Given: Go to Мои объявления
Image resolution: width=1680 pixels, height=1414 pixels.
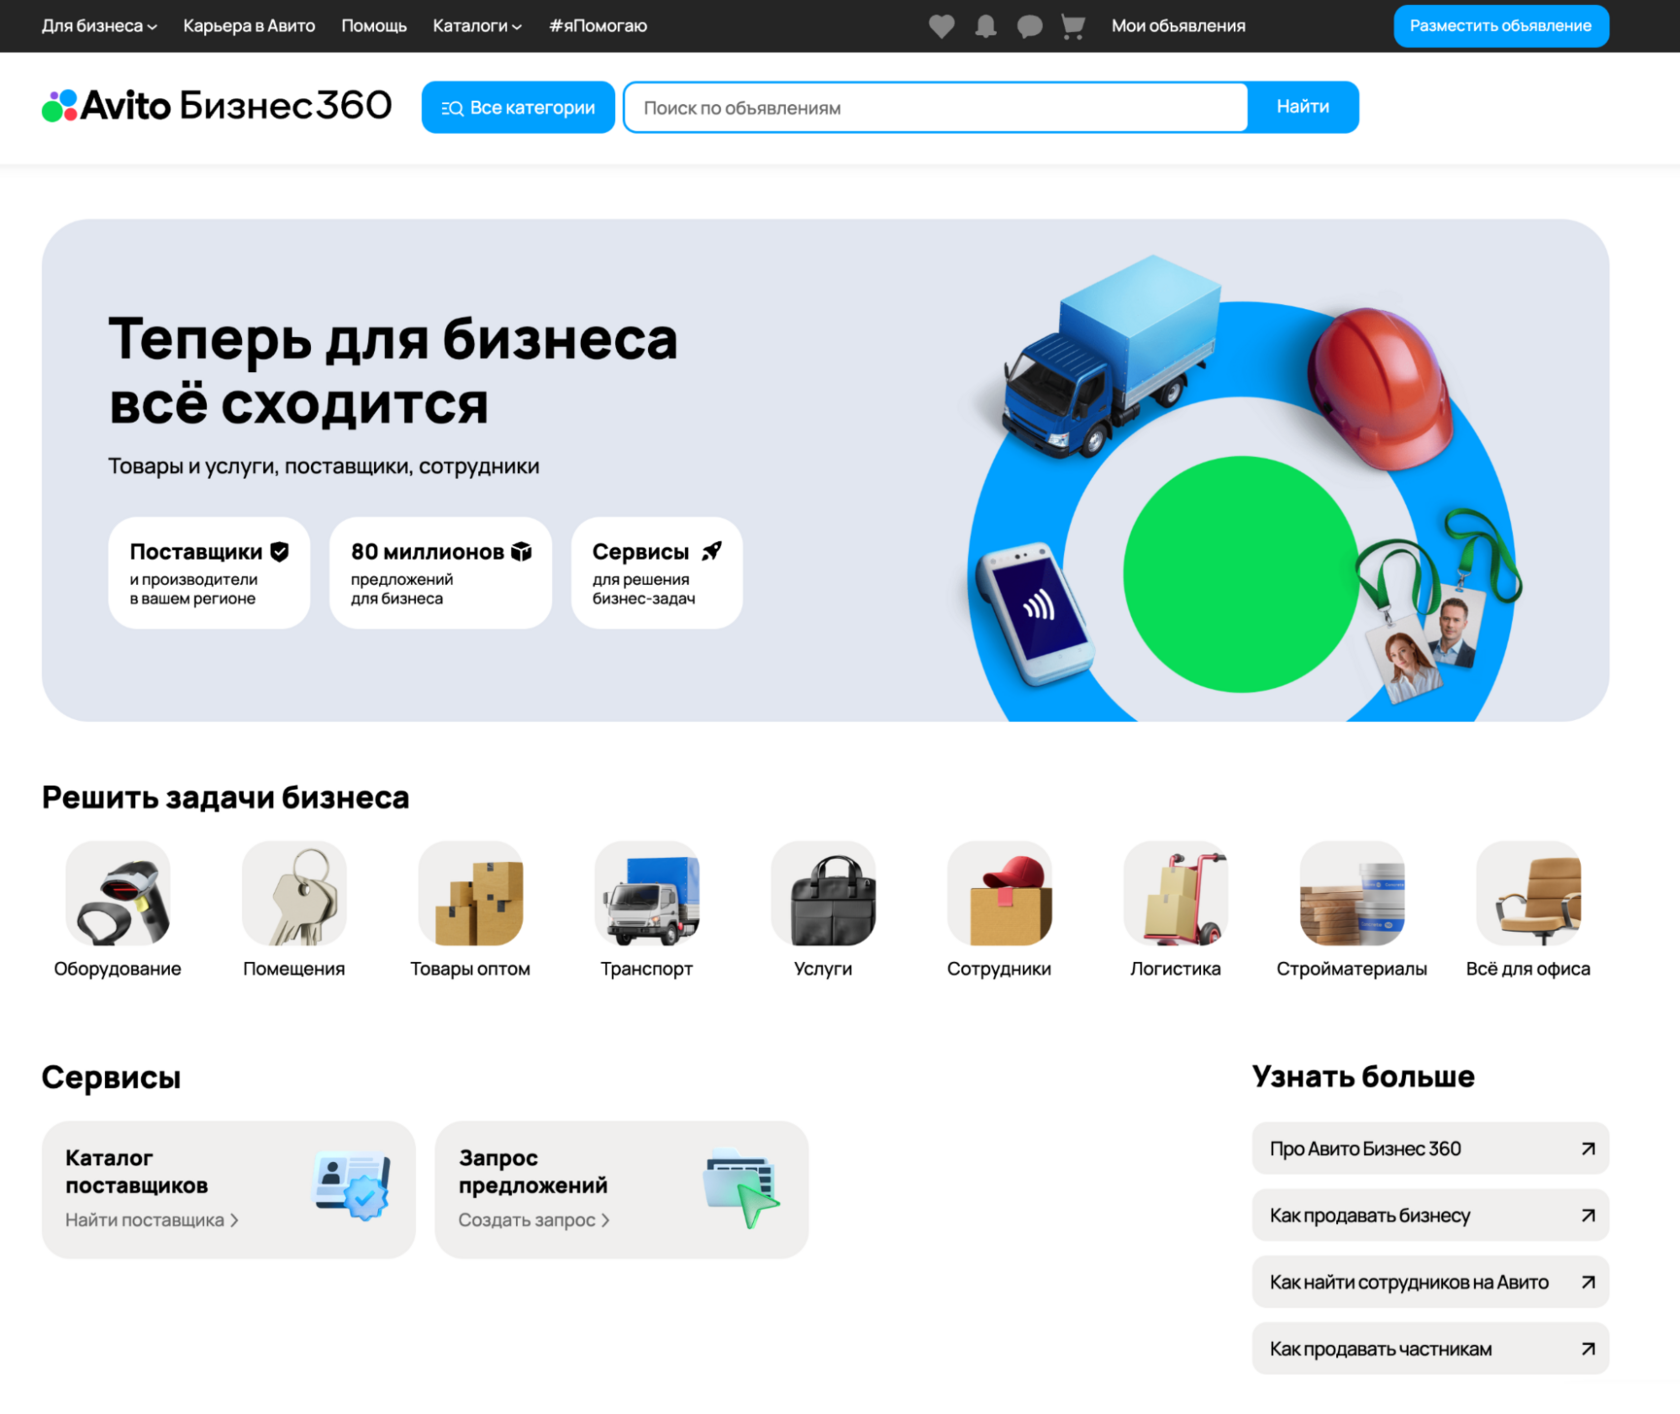Looking at the screenshot, I should click(1178, 26).
